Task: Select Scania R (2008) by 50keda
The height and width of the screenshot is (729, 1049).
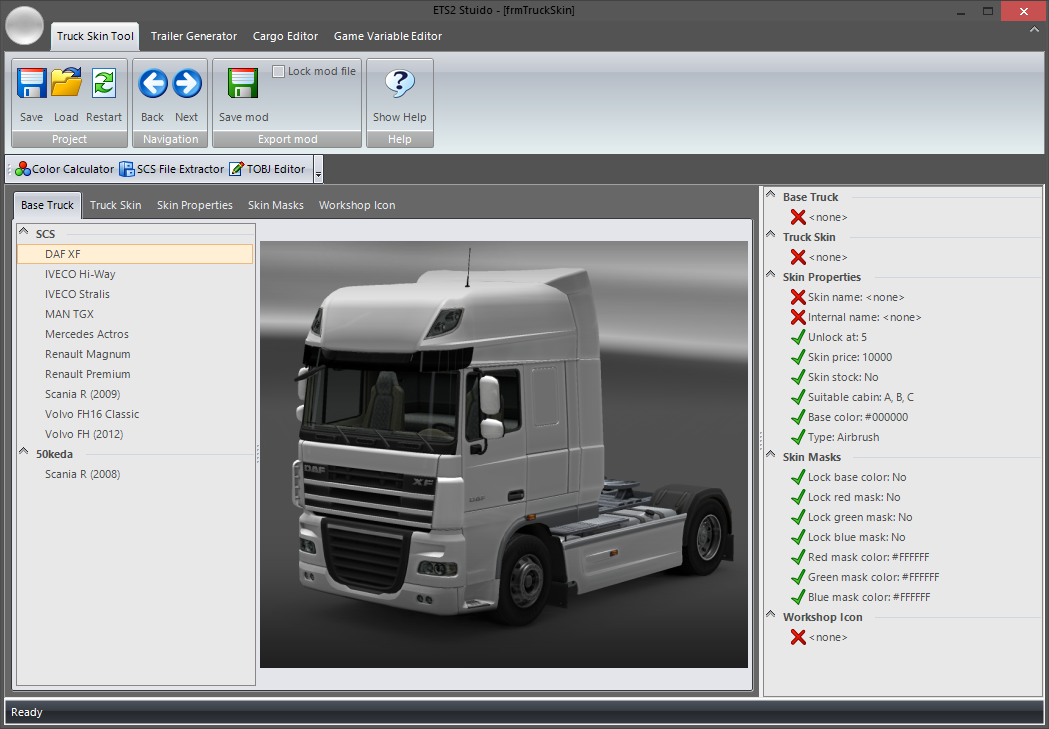Action: [x=135, y=474]
